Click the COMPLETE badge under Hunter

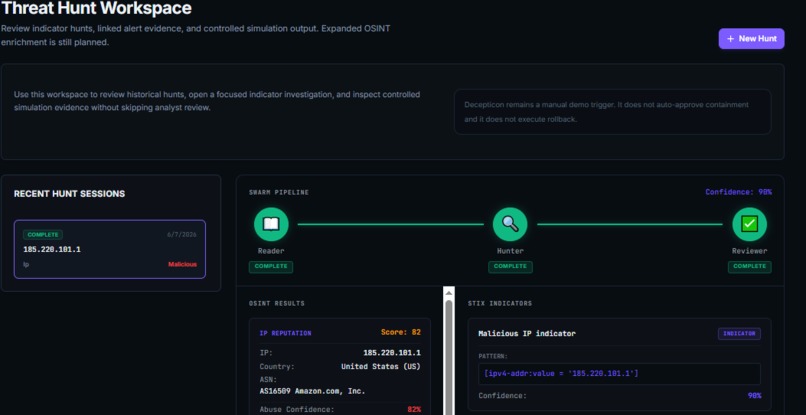(510, 266)
